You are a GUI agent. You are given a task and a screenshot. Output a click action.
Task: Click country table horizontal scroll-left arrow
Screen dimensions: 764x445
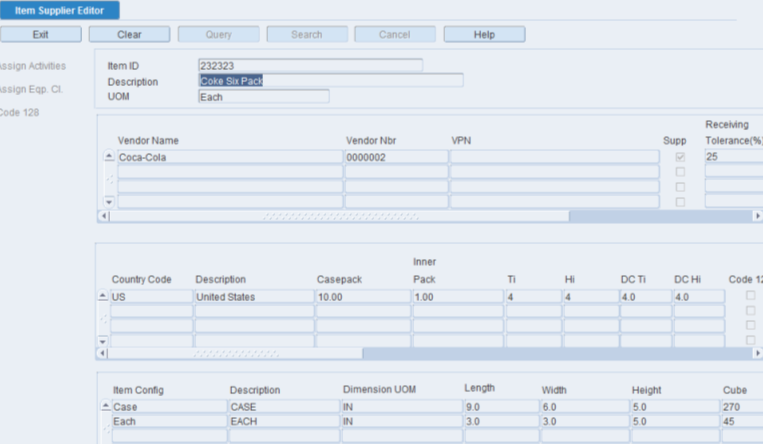[x=102, y=353]
